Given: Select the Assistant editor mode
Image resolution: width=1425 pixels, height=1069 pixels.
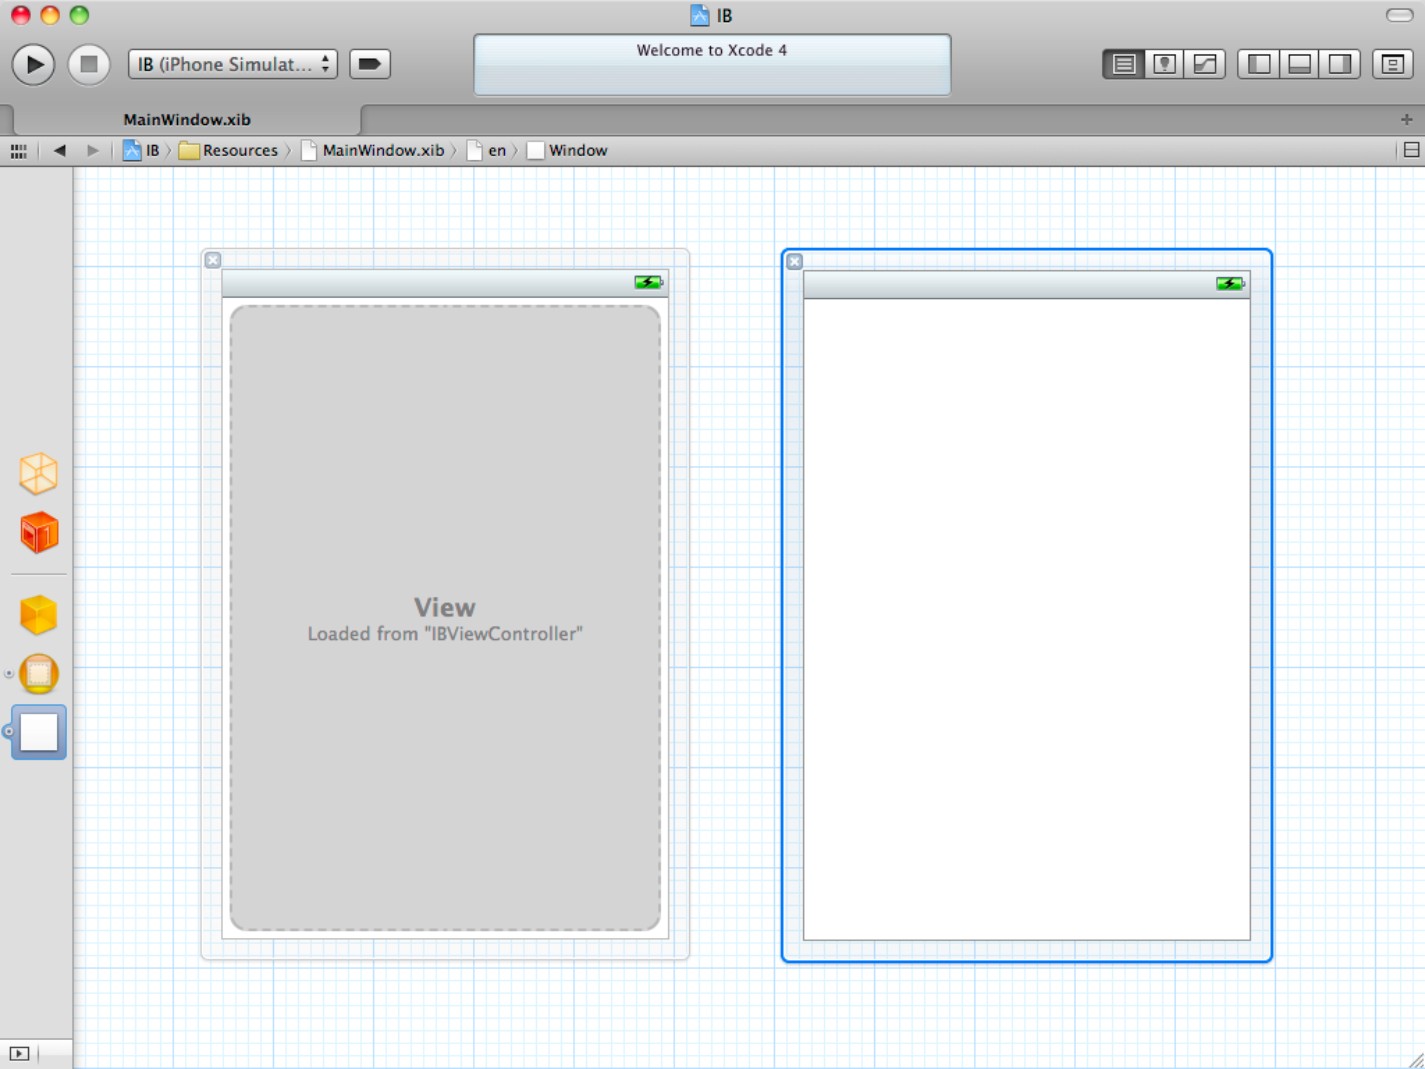Looking at the screenshot, I should tap(1164, 64).
